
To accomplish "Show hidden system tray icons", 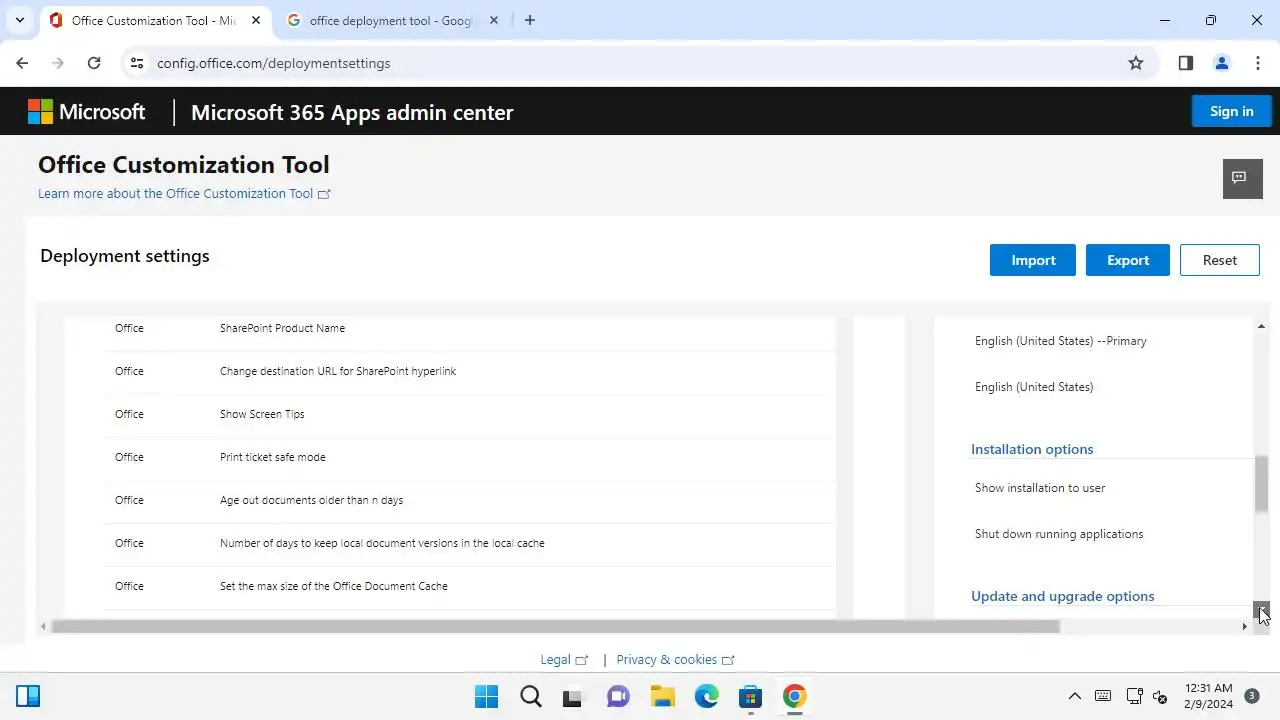I will click(1075, 696).
